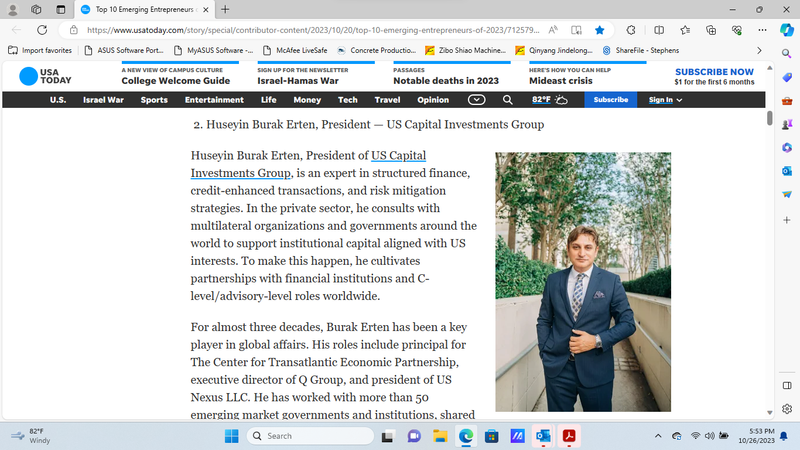
Task: Click the page vertical scrollbar thumb
Action: tap(769, 118)
